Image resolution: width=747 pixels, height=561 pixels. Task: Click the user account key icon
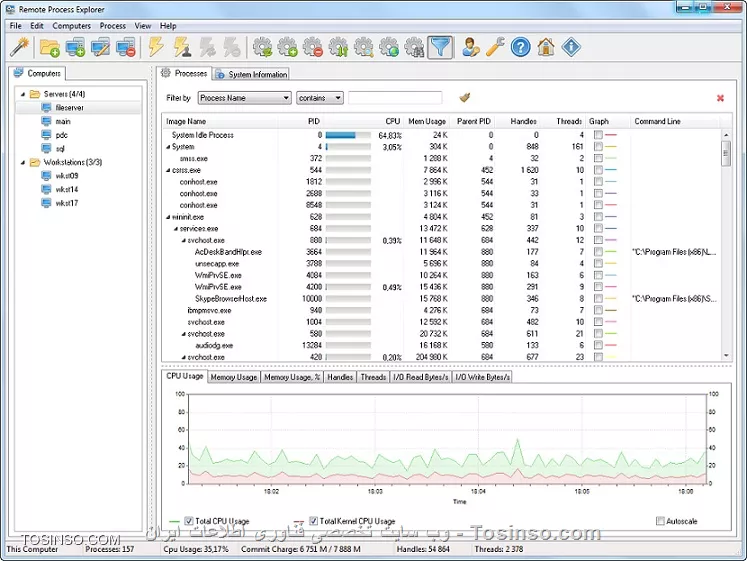point(471,47)
